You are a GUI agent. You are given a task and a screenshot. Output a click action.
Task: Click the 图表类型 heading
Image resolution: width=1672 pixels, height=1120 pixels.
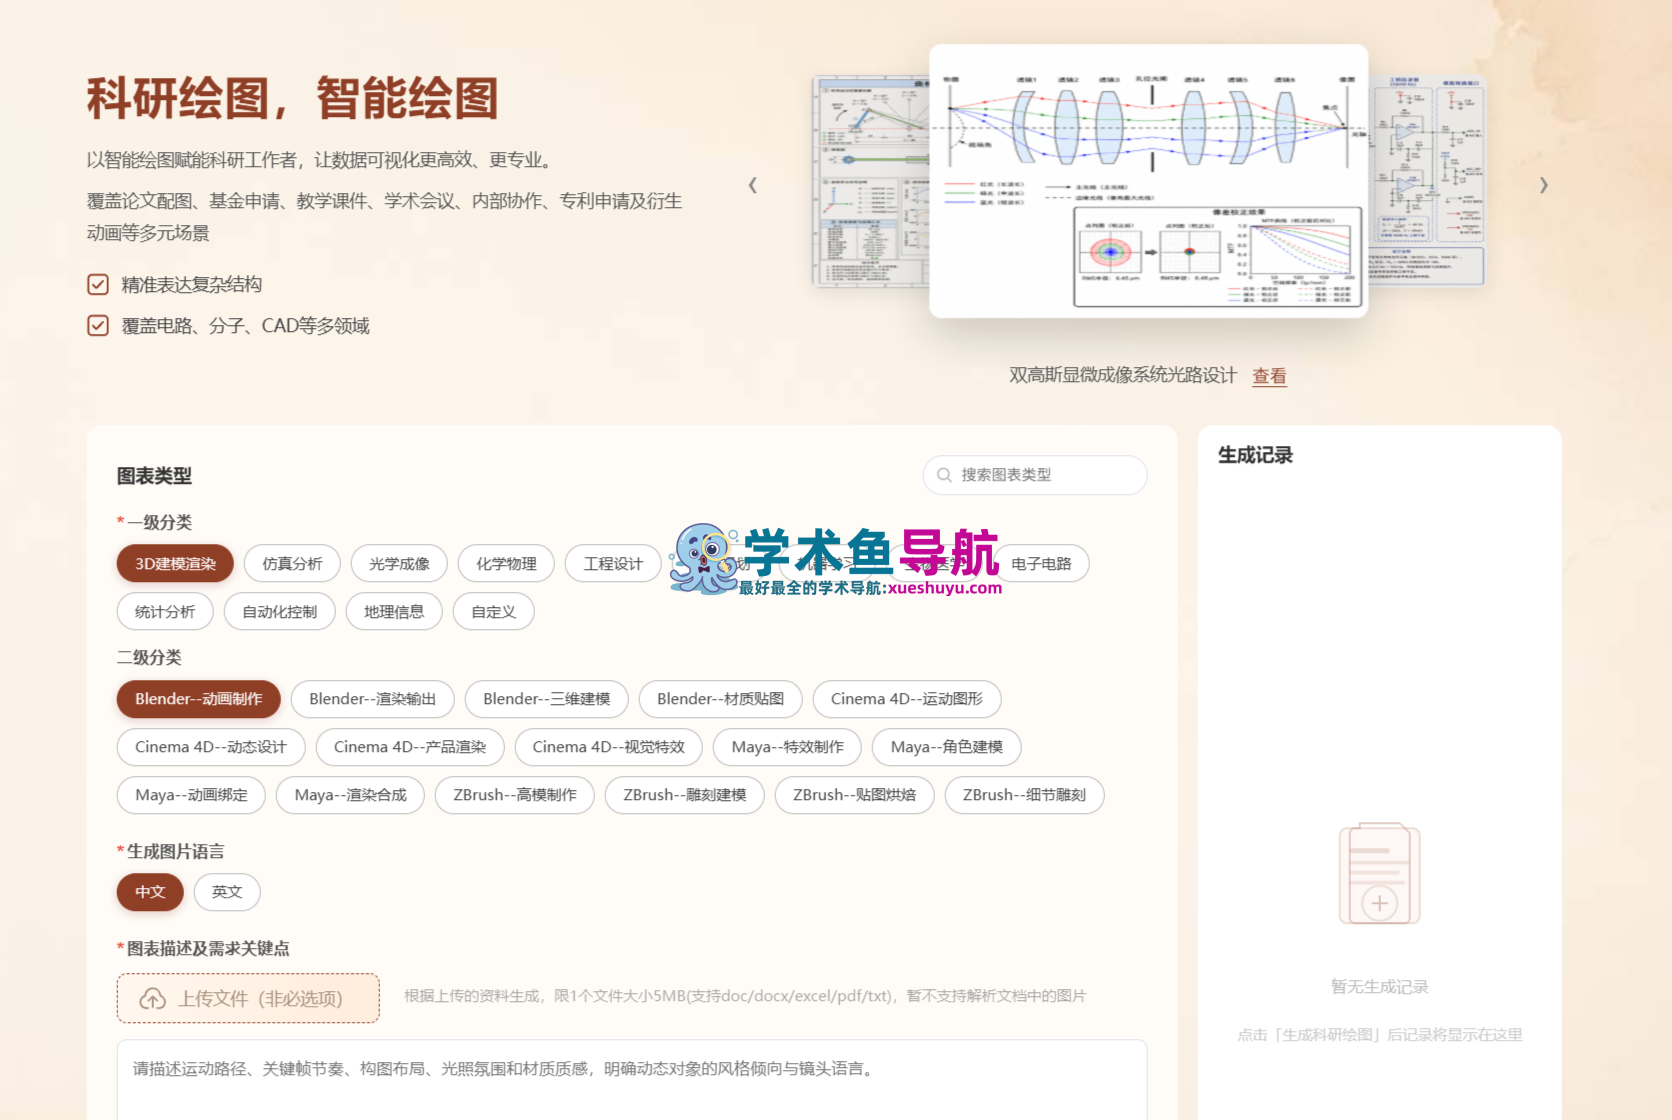coord(154,476)
